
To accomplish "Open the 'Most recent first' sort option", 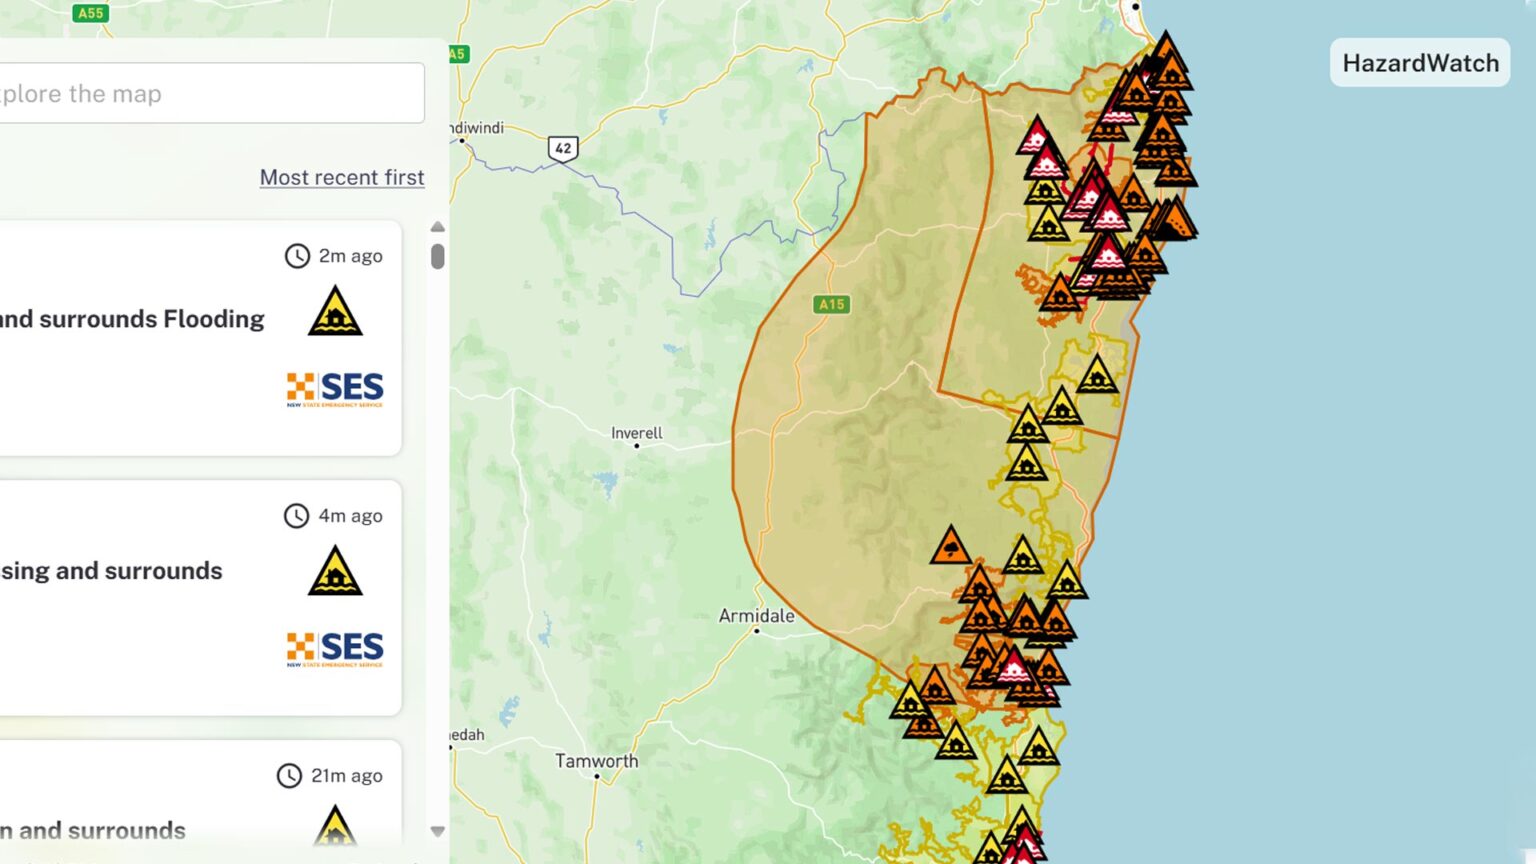I will [x=342, y=177].
